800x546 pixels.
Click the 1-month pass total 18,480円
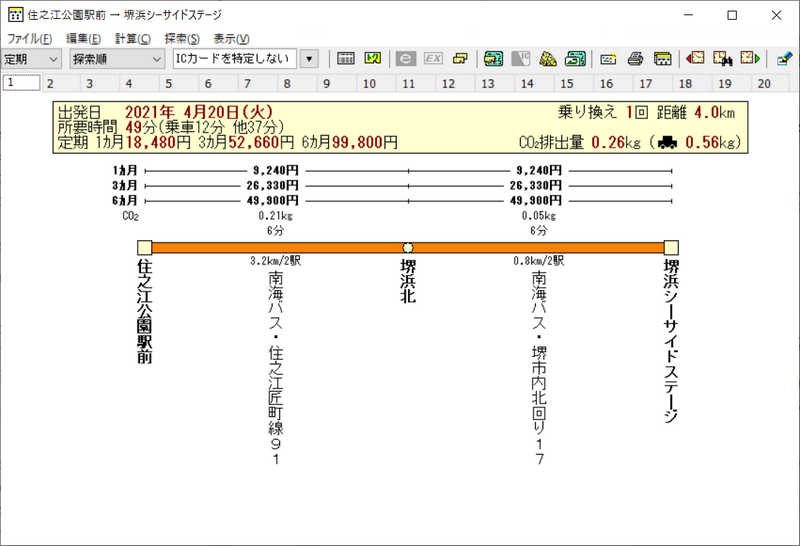[158, 142]
